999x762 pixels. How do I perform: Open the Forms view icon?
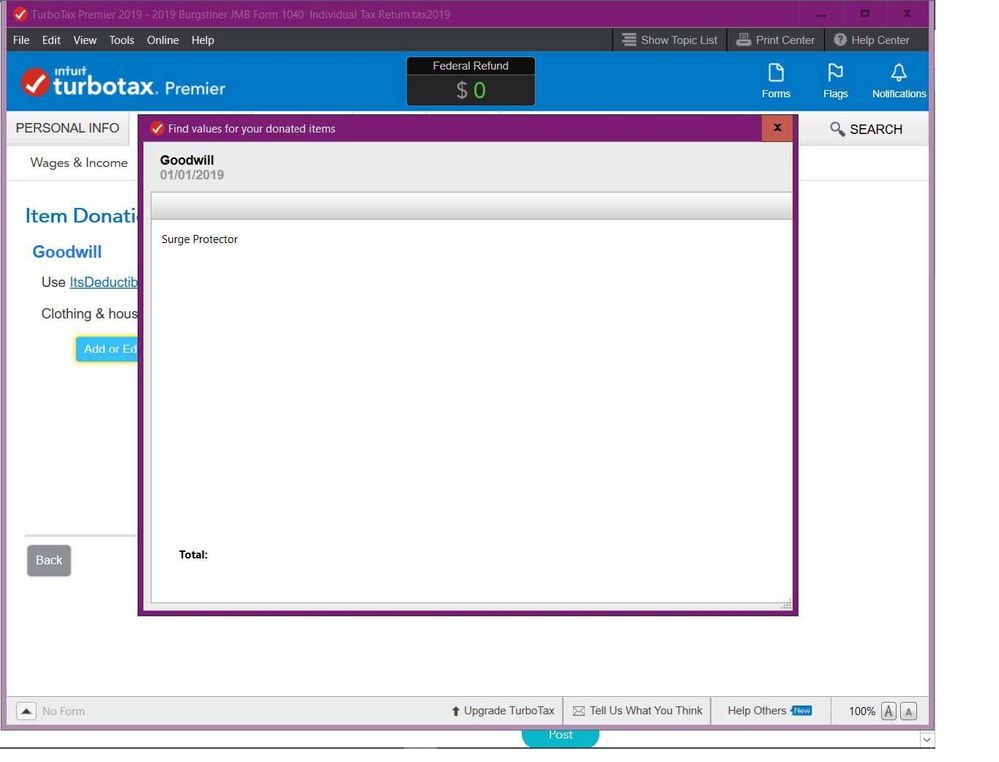(775, 81)
